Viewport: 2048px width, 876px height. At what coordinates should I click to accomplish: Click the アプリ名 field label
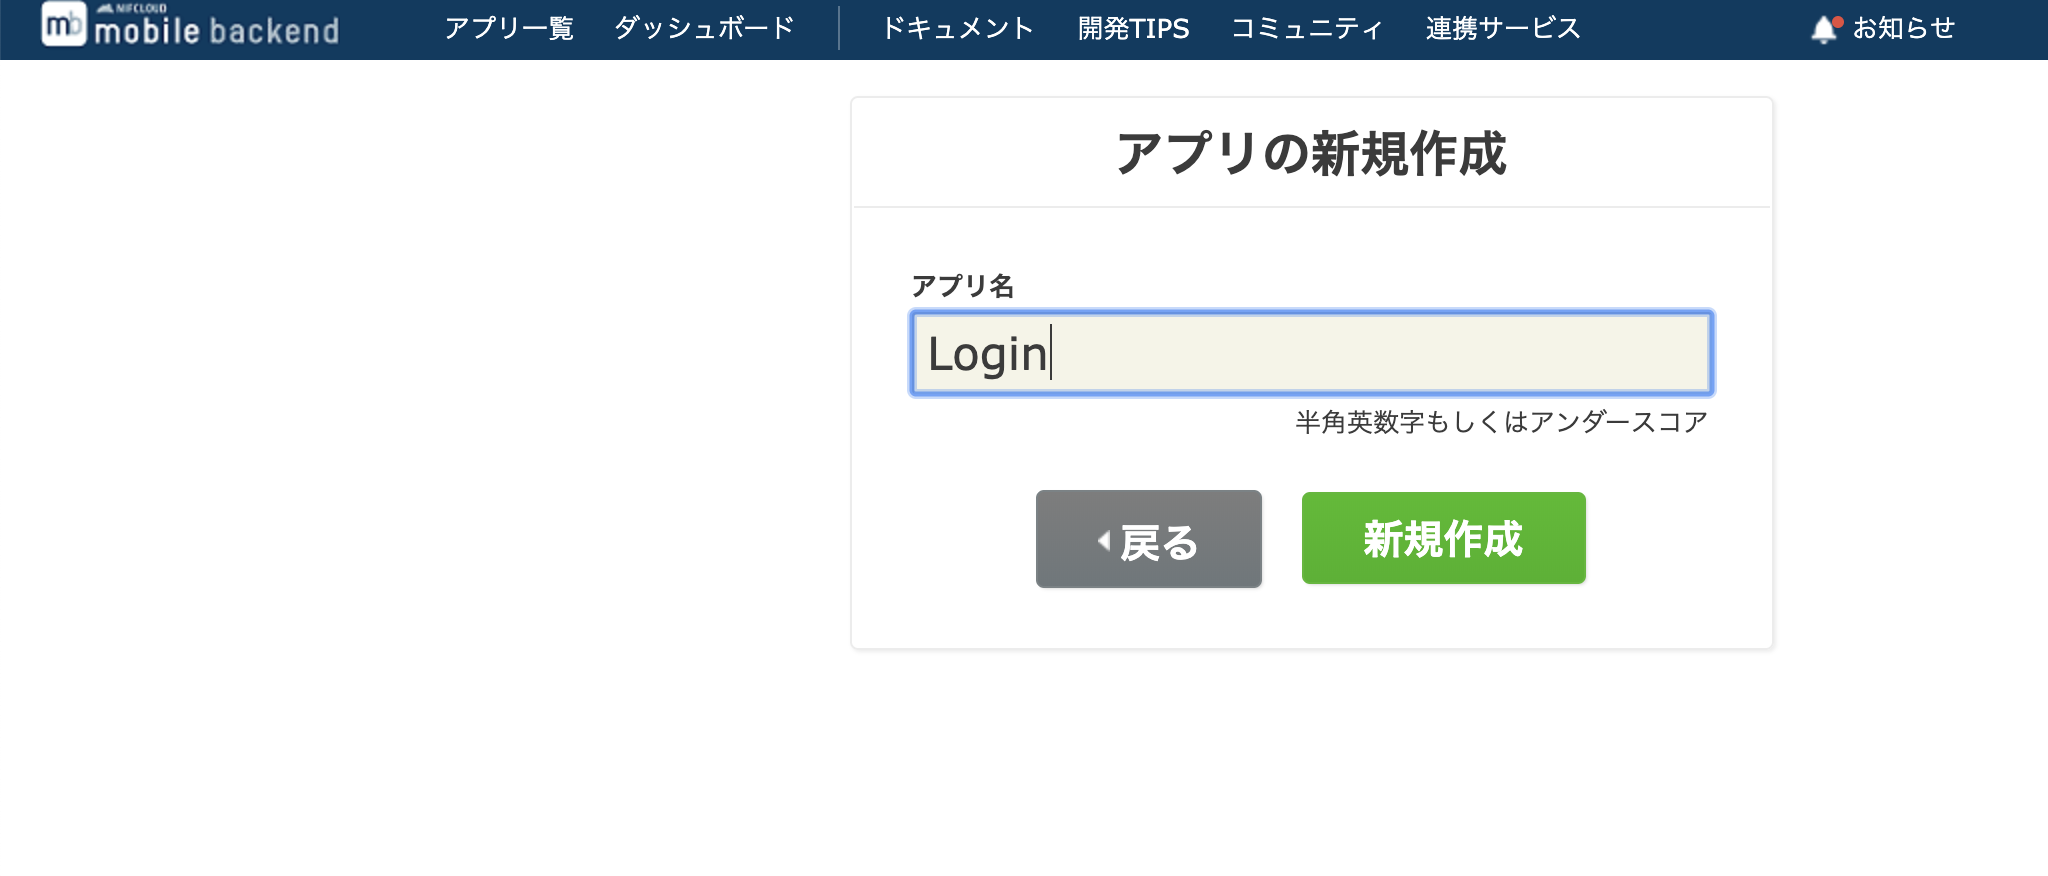pos(963,286)
